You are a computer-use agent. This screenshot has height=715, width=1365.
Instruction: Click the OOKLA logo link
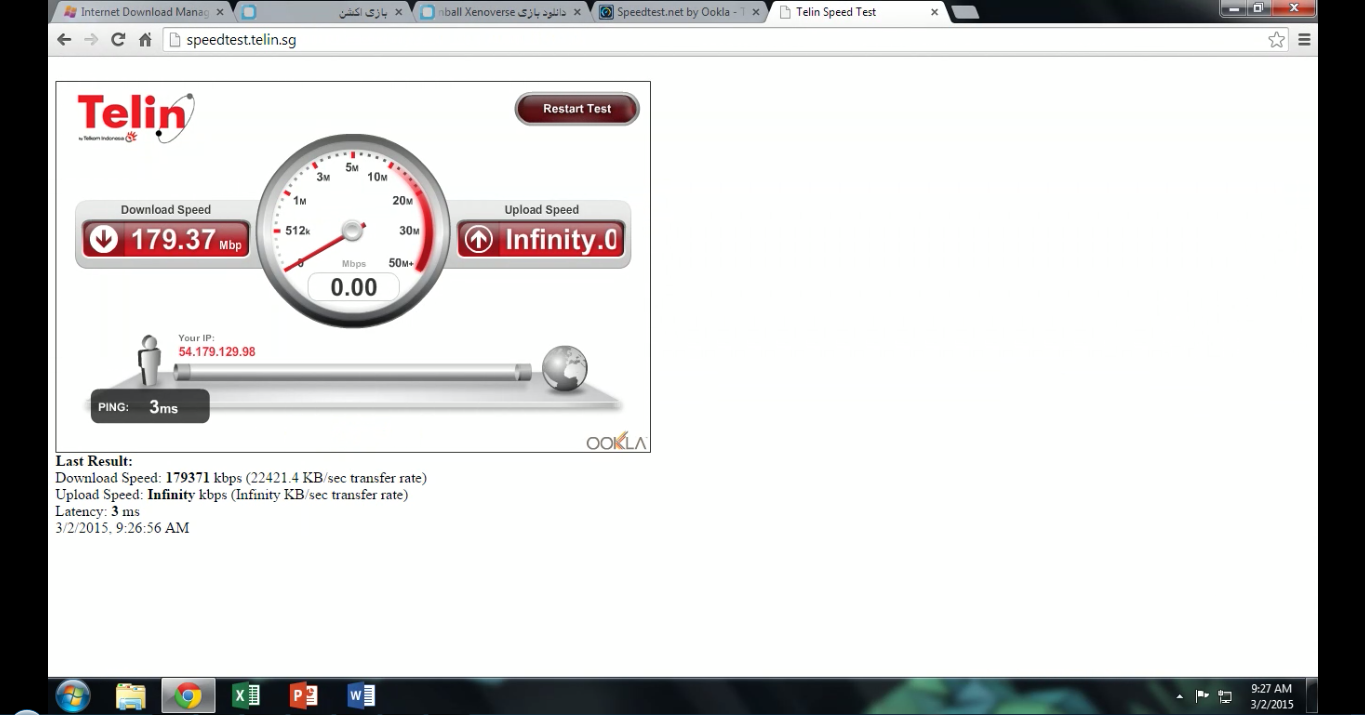click(616, 442)
